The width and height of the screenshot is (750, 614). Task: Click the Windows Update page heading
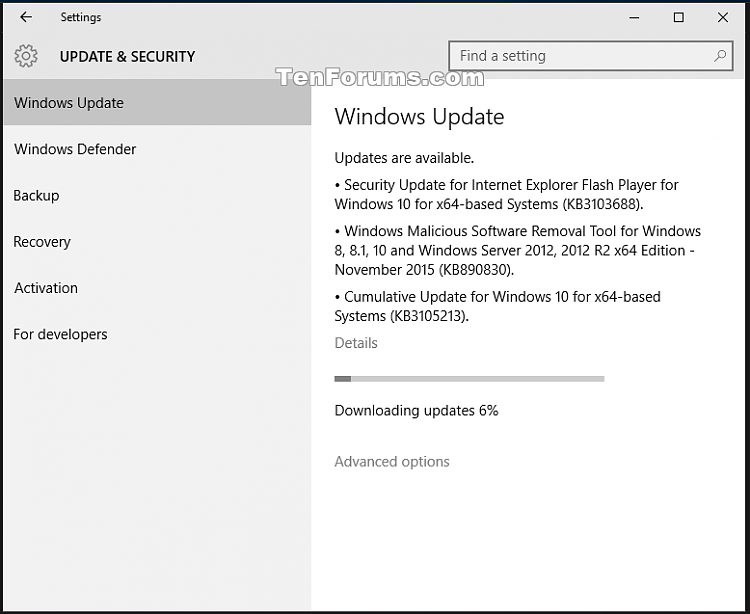[x=419, y=116]
